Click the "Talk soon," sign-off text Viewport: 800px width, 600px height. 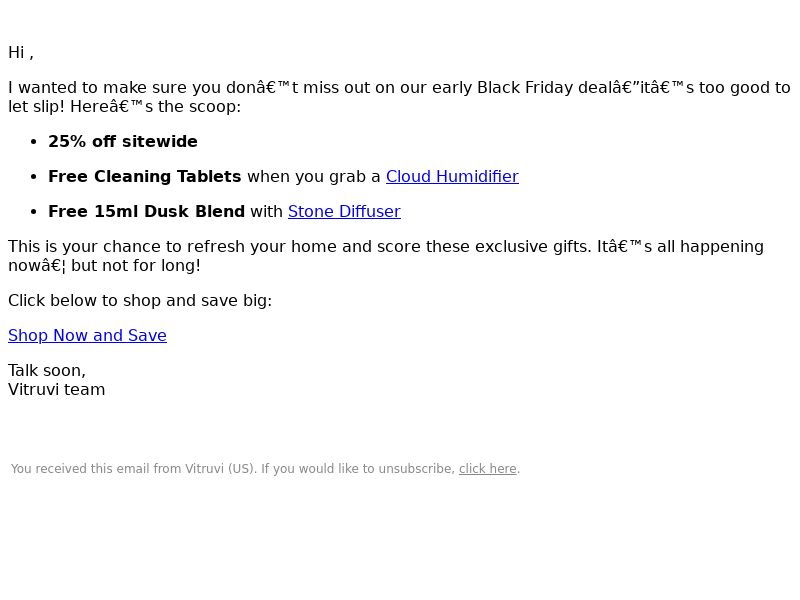[47, 370]
